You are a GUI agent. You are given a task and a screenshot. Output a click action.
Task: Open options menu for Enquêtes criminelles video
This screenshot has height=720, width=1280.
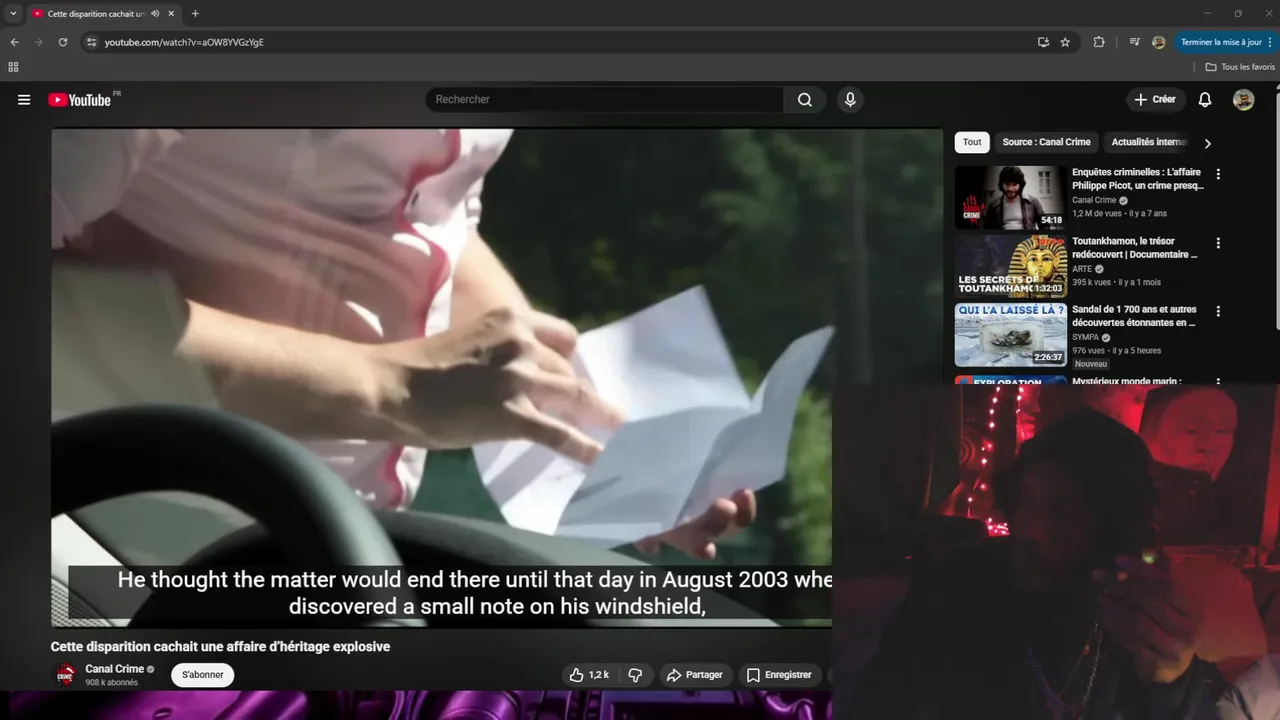[1218, 174]
